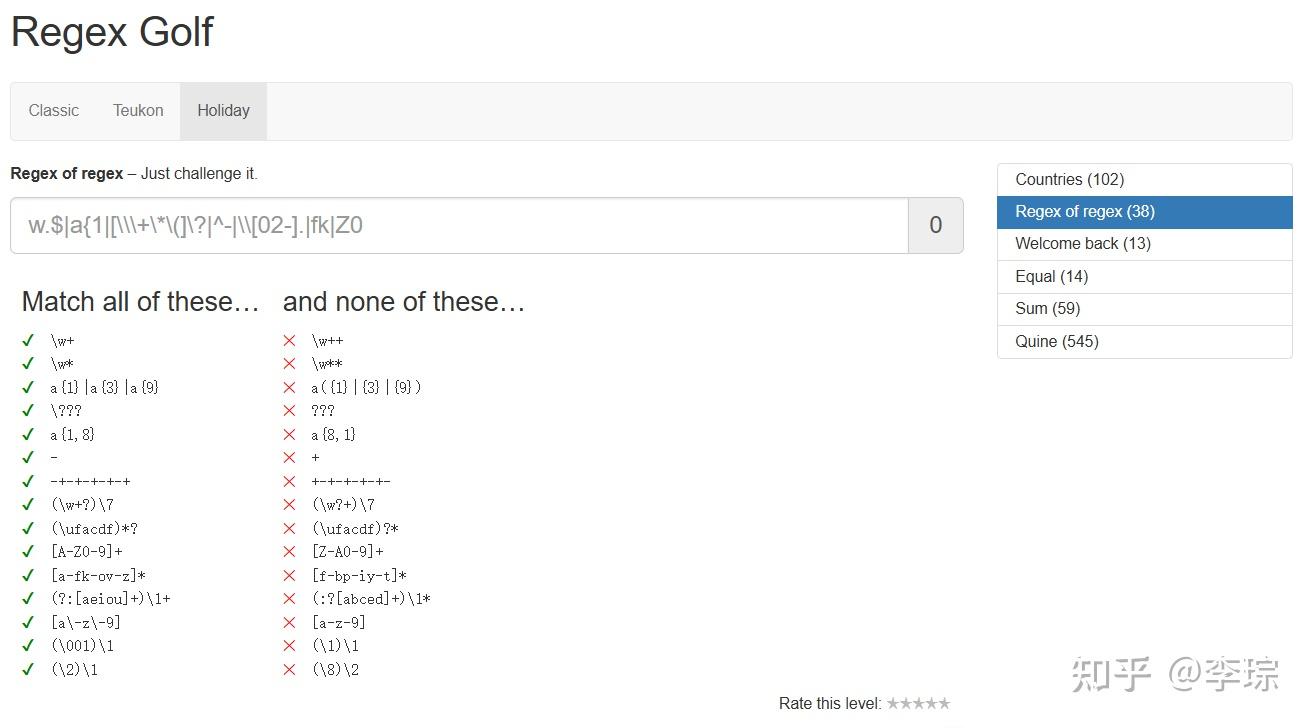Open the Teukon tab
Screen dimensions: 1312x728
[138, 111]
